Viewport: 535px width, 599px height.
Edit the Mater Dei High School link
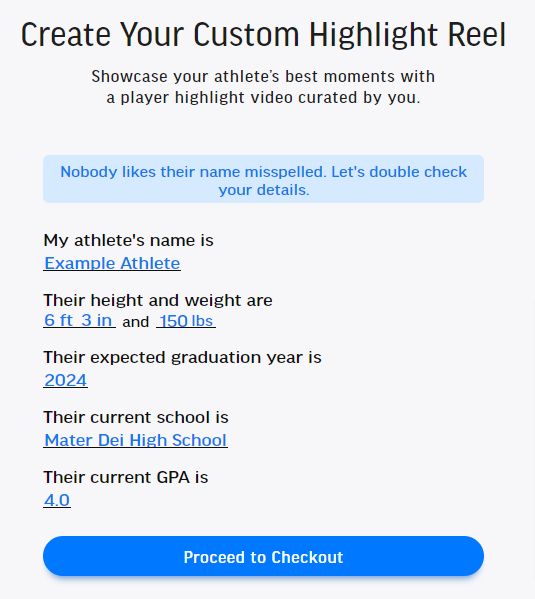[135, 440]
